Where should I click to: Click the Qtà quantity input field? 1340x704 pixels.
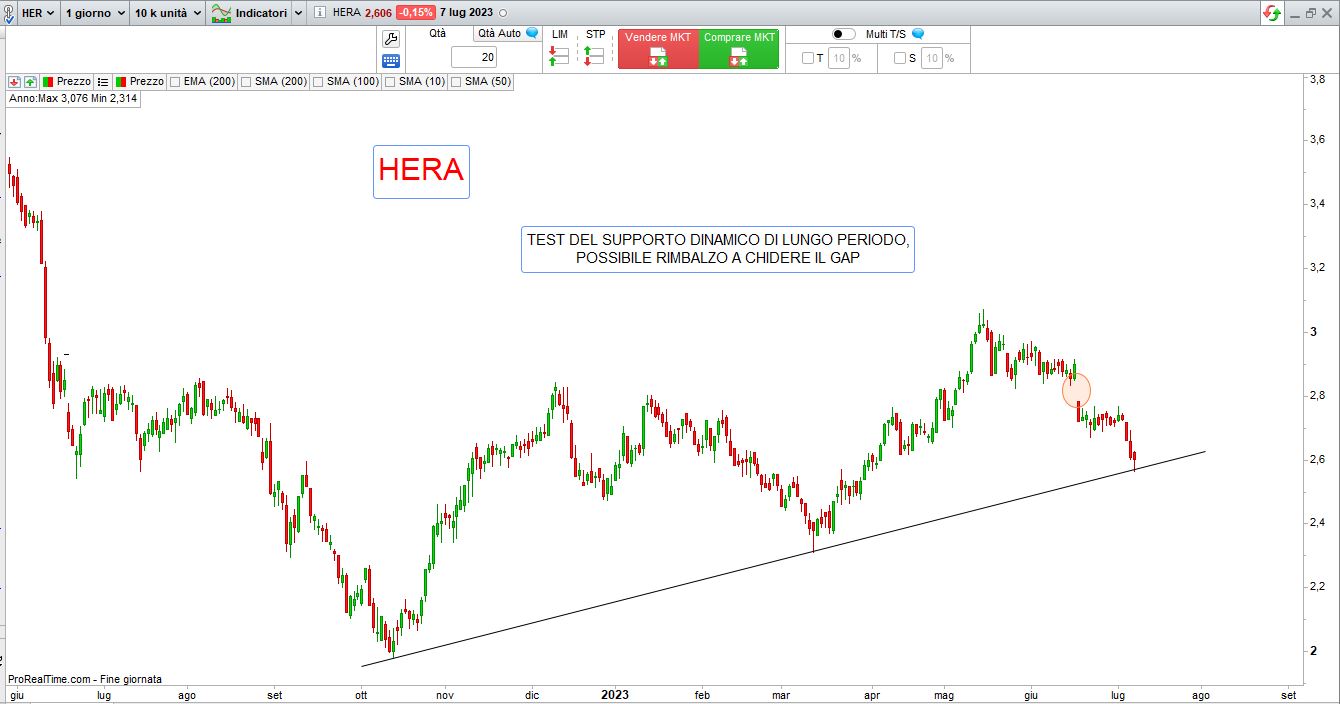click(474, 58)
